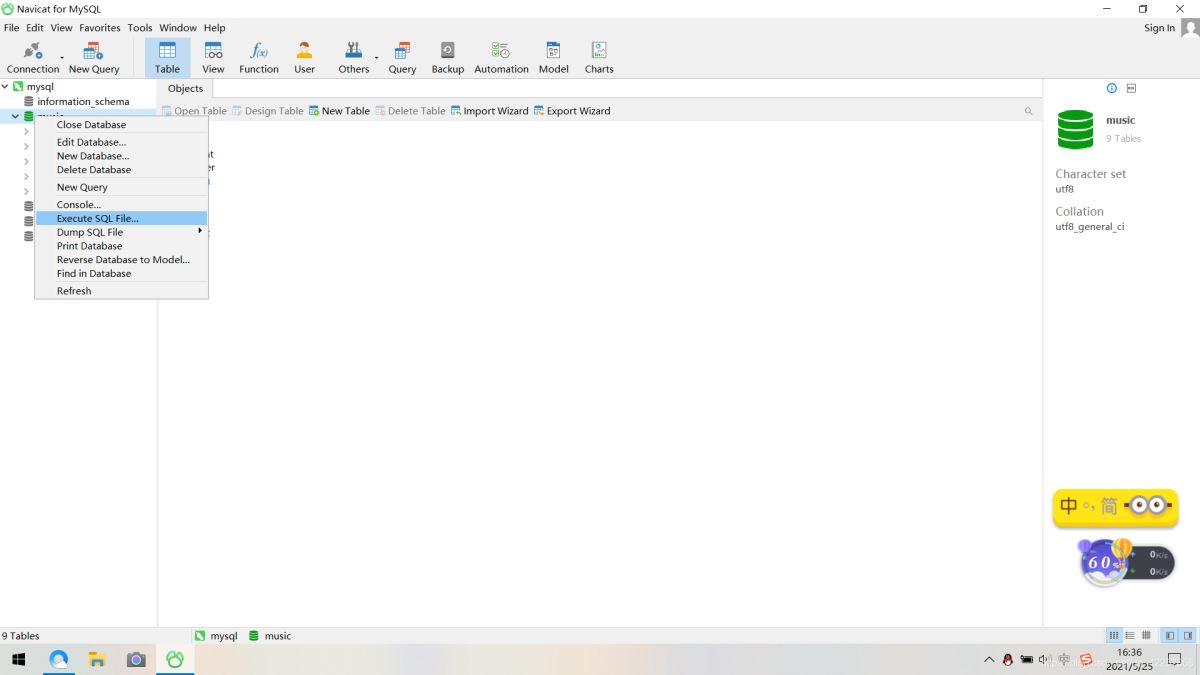Open the Function objects icon

[x=259, y=58]
